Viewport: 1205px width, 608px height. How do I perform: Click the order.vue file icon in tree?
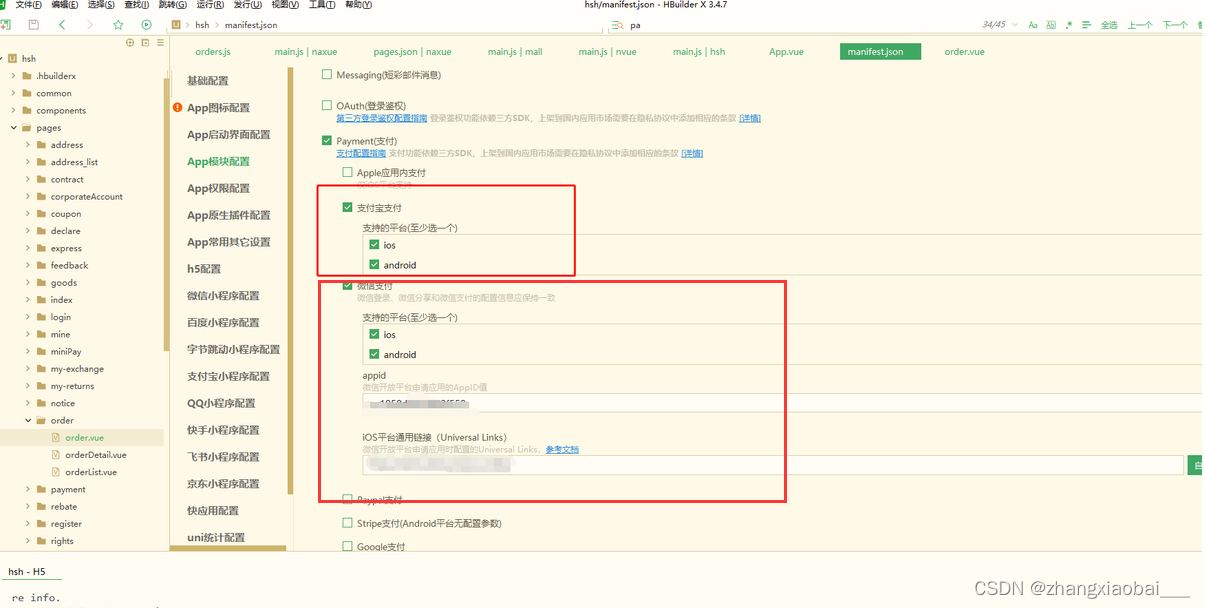[x=56, y=438]
